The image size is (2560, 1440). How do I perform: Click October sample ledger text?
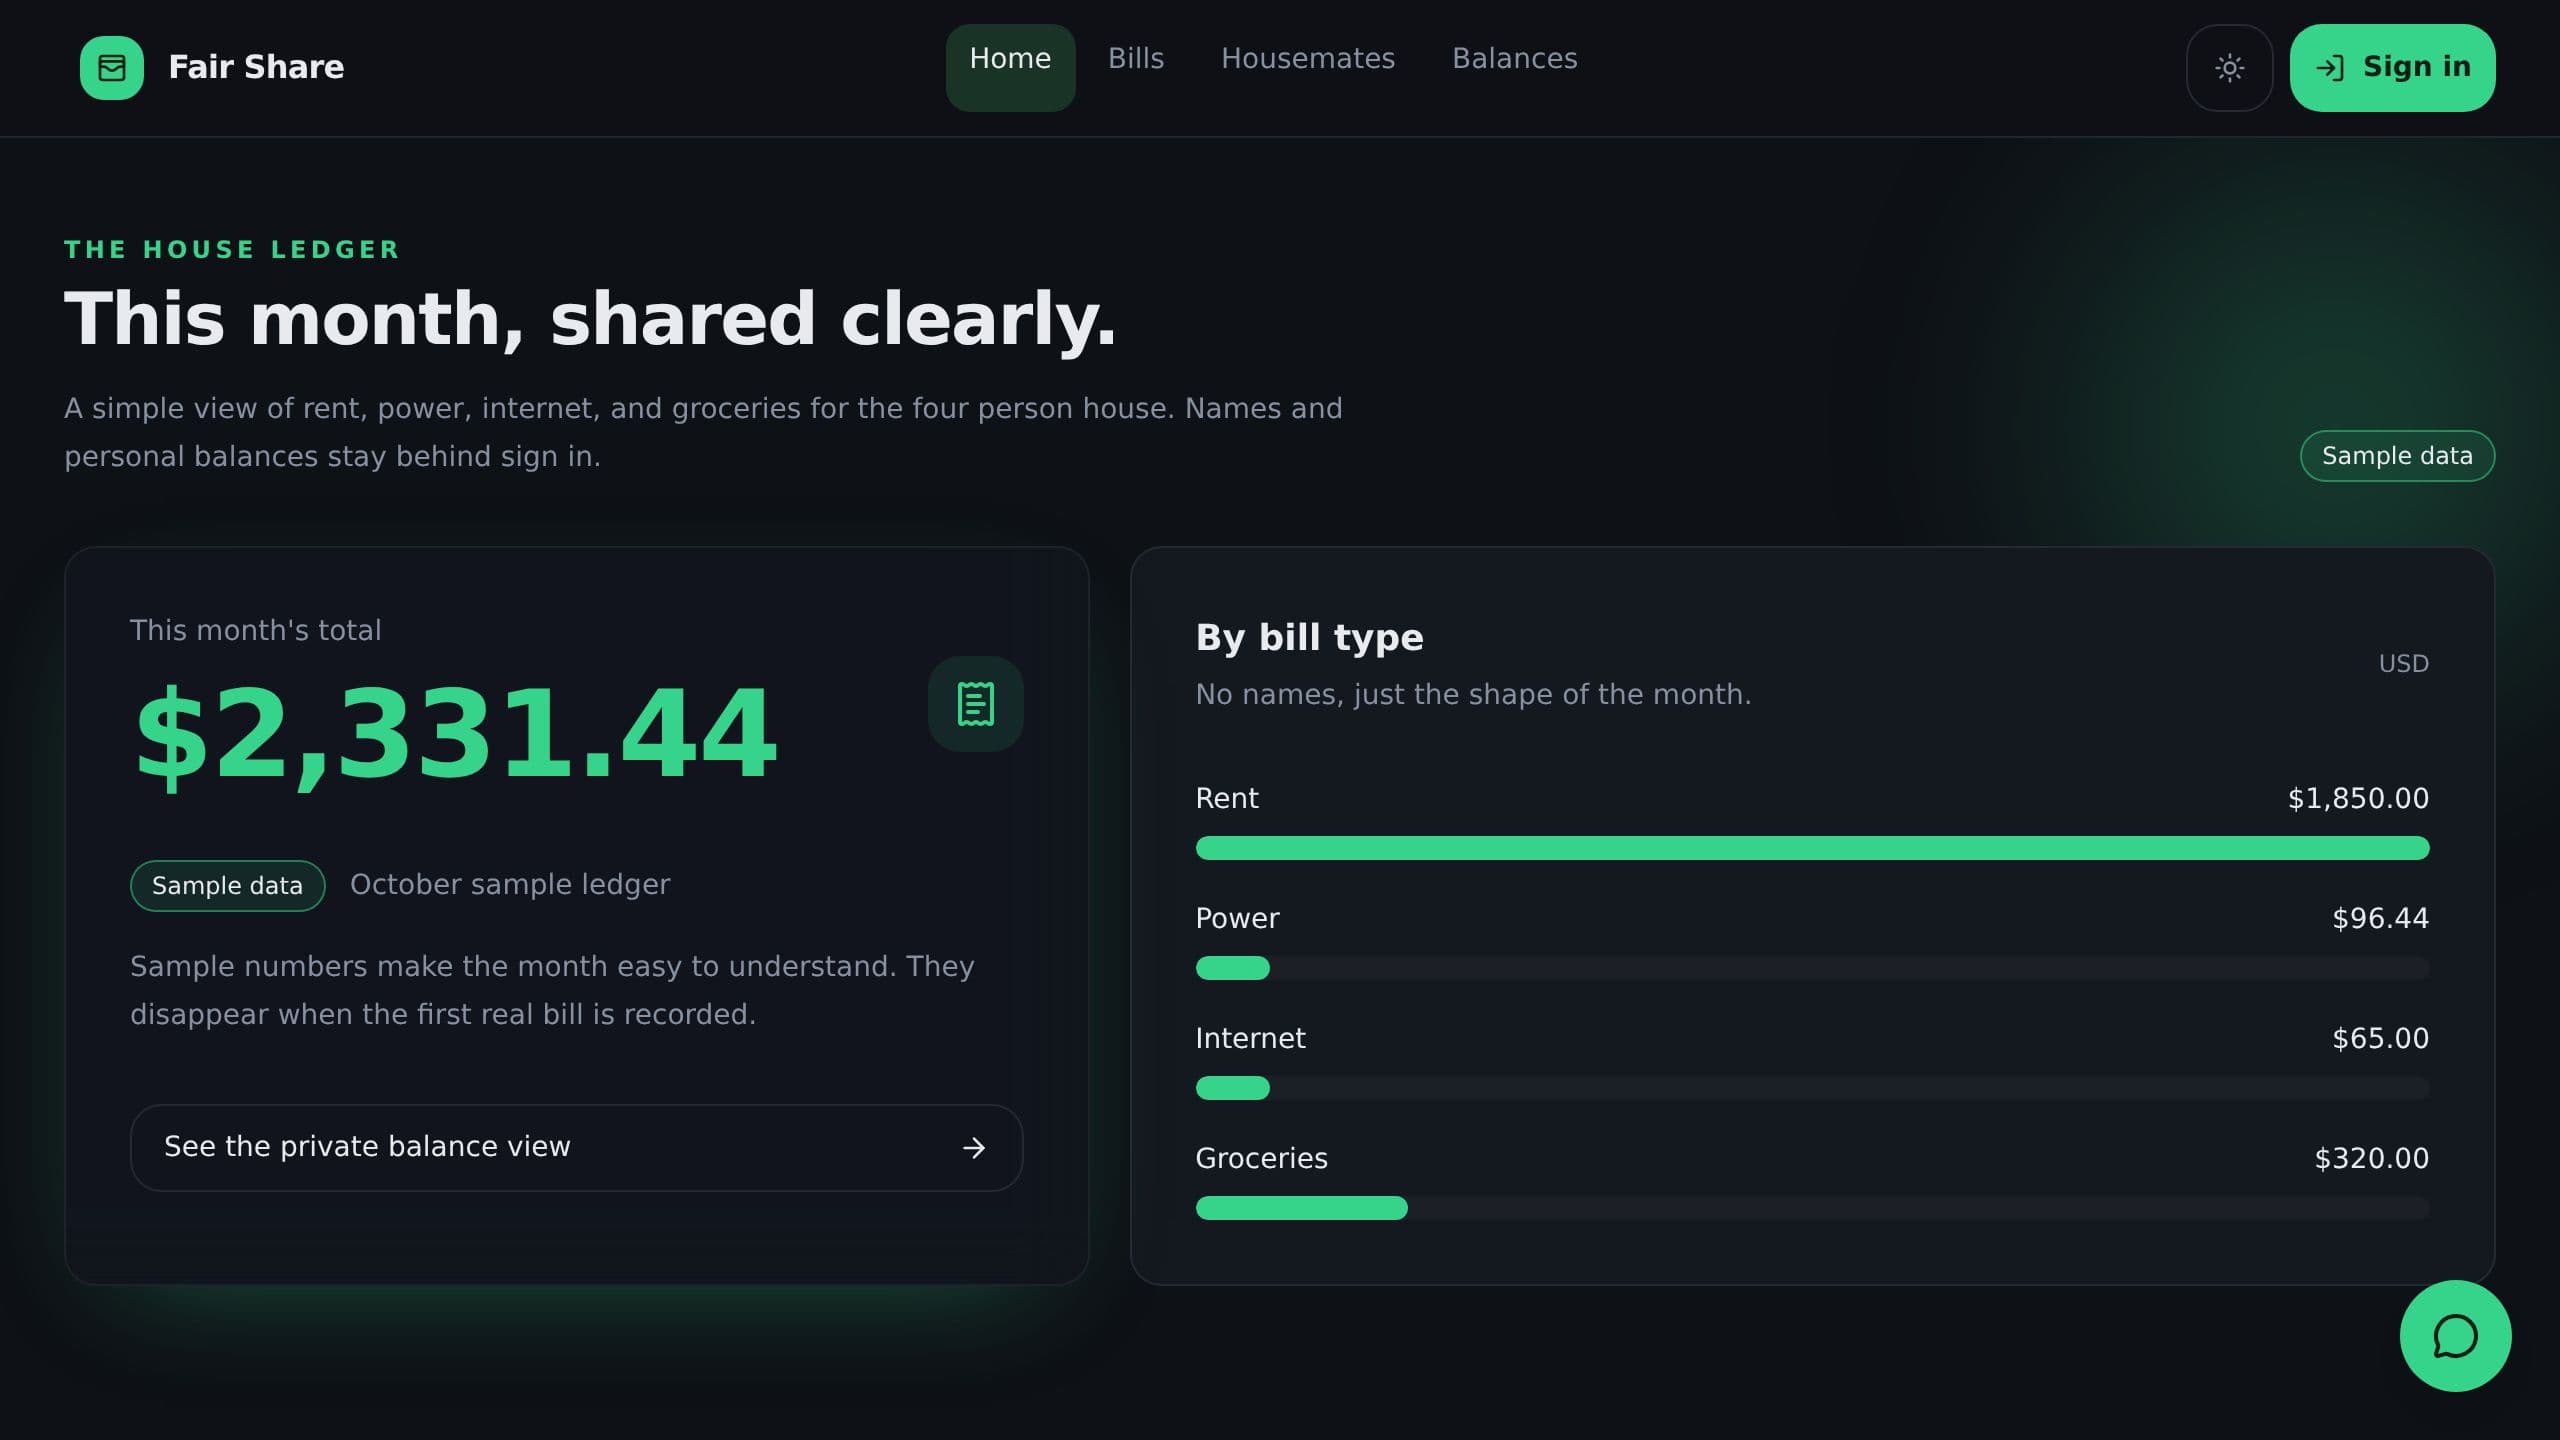(x=510, y=885)
